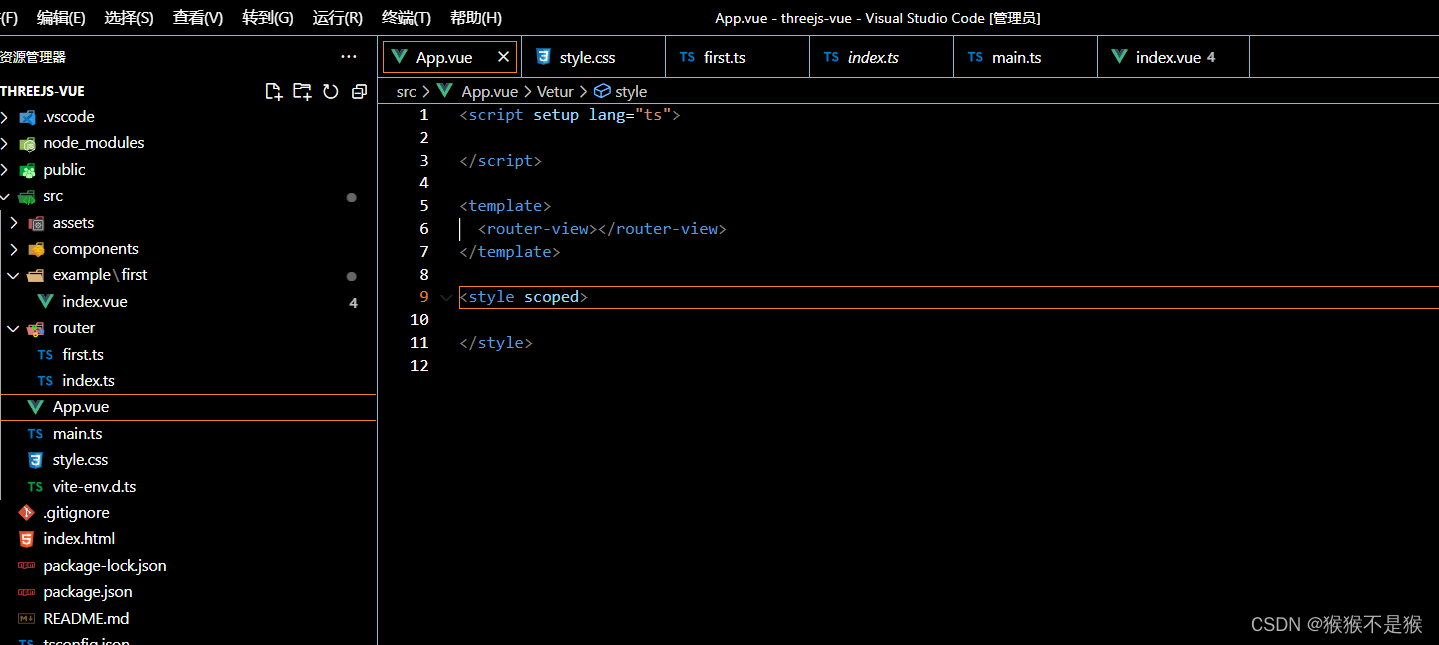Refresh the Explorer file tree
Viewport: 1439px width, 645px height.
(x=330, y=90)
